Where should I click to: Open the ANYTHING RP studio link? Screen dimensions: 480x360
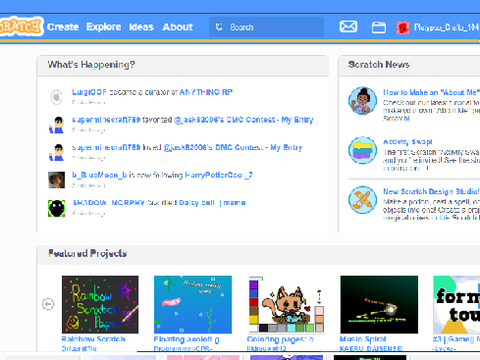[206, 92]
